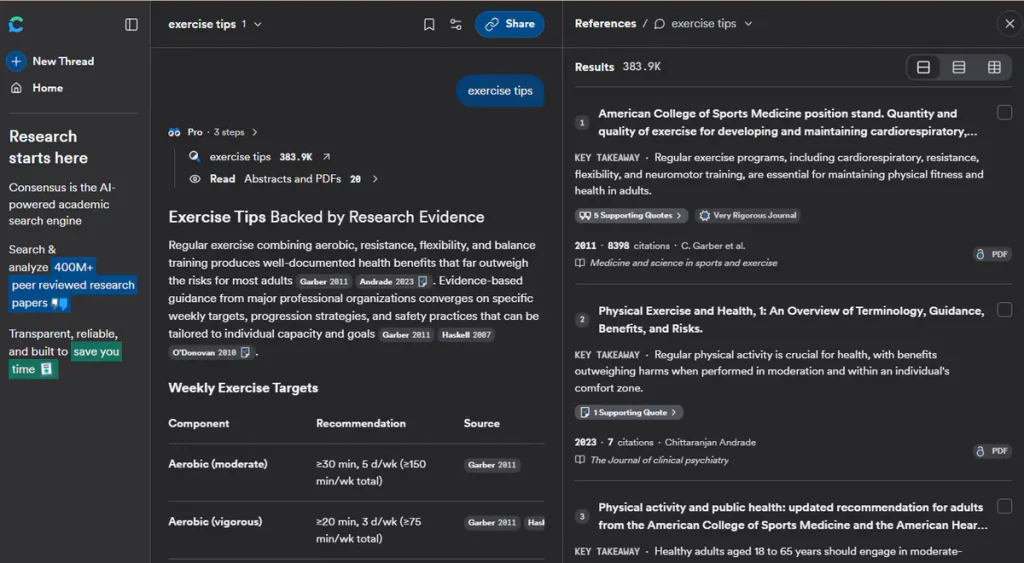This screenshot has width=1024, height=563.
Task: Select checkbox for Physical Exercise and Health paper
Action: 1004,310
